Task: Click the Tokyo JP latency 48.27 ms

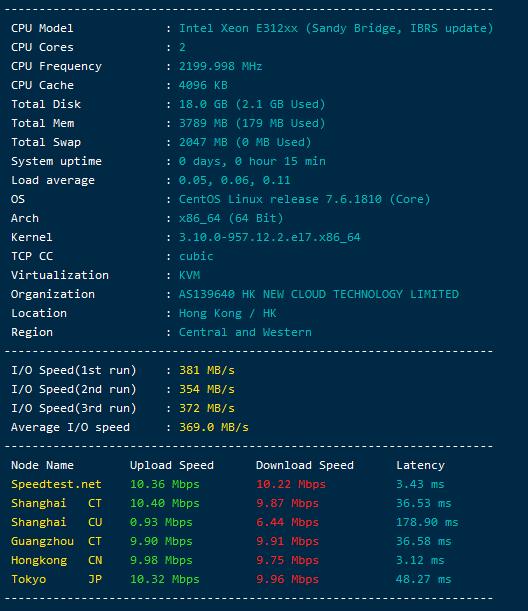Action: (424, 579)
